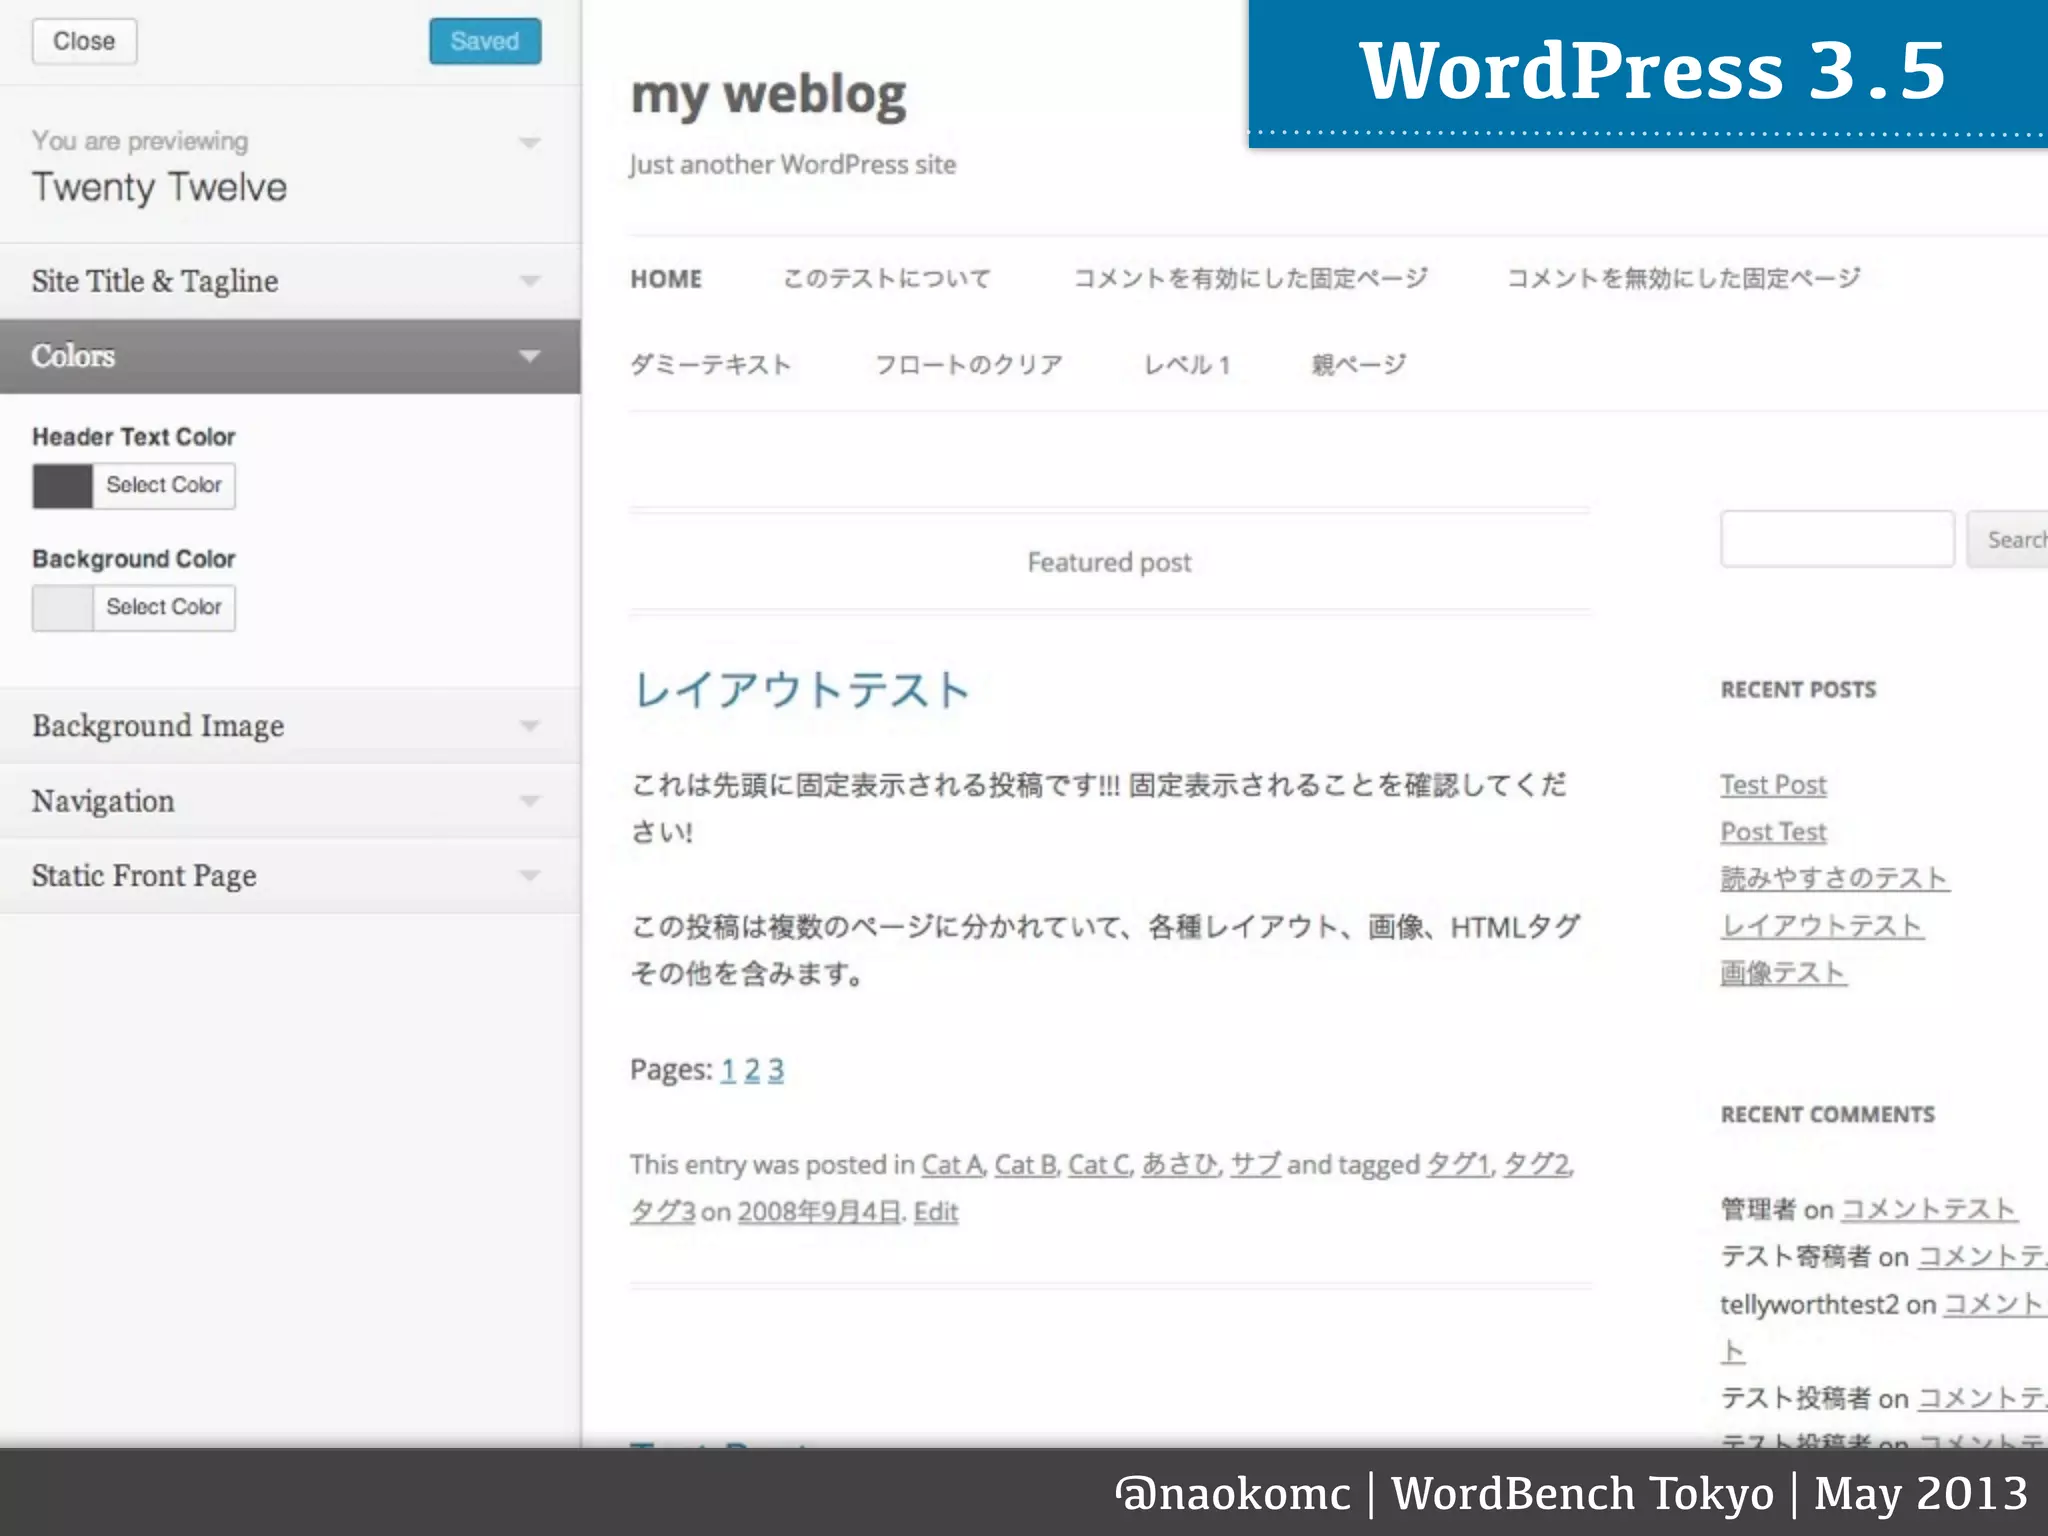Screen dimensions: 2048x1536
Task: Open the このテストについて menu item
Action: point(887,279)
